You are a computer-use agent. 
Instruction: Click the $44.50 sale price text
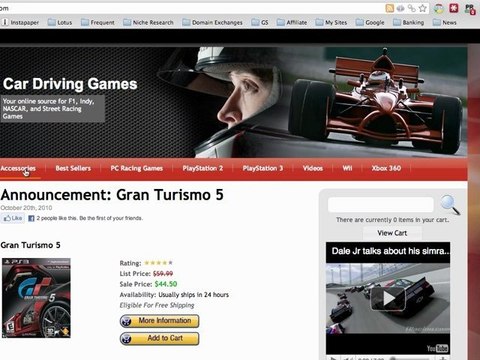point(166,284)
